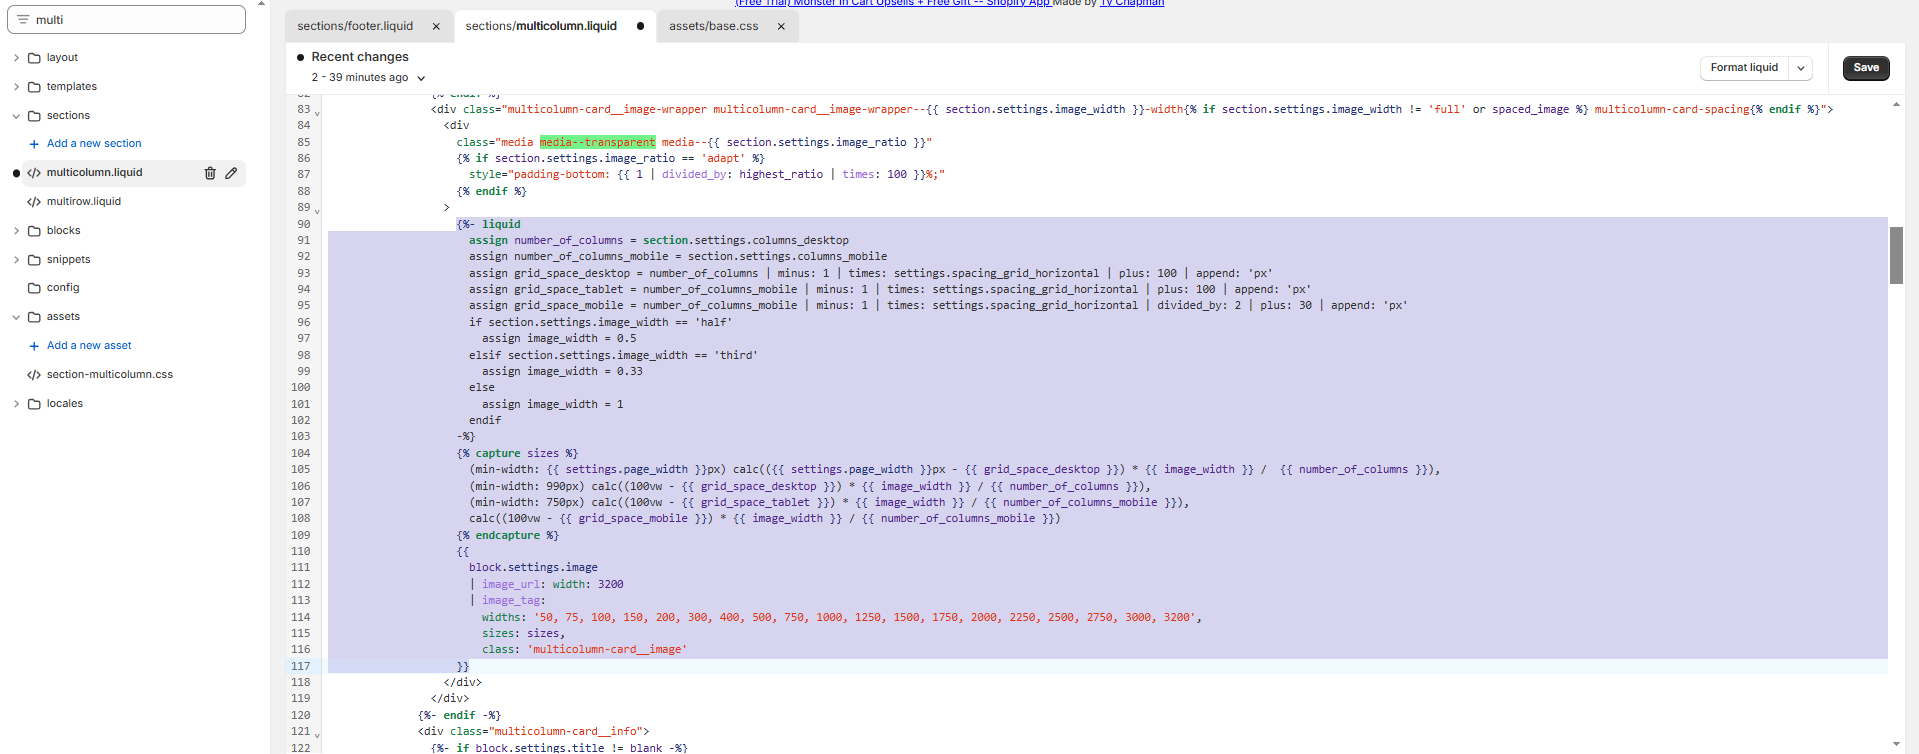The width and height of the screenshot is (1919, 754).
Task: Close the assets/base.css tab
Action: tap(781, 27)
